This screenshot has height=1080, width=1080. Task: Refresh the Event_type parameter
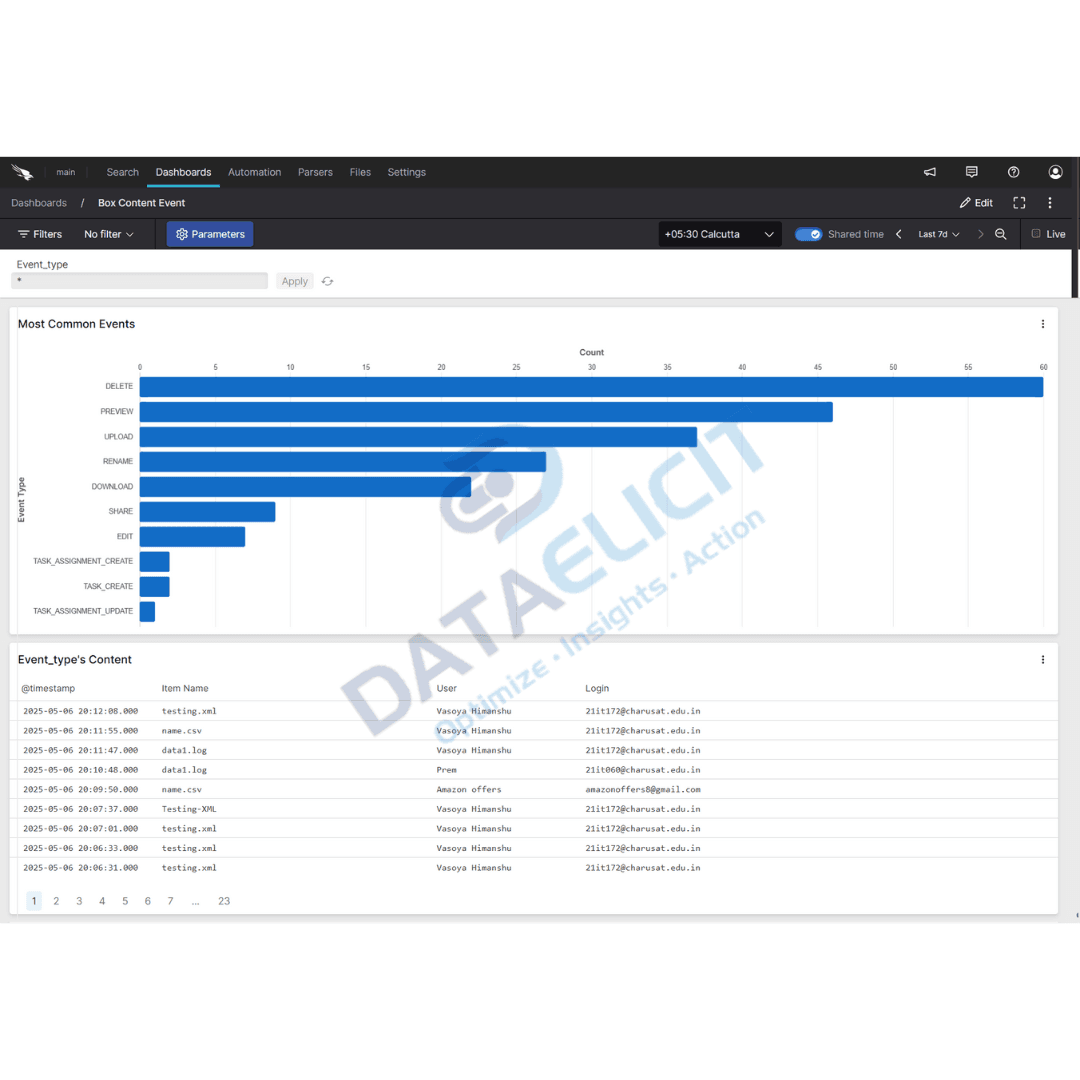[x=327, y=281]
